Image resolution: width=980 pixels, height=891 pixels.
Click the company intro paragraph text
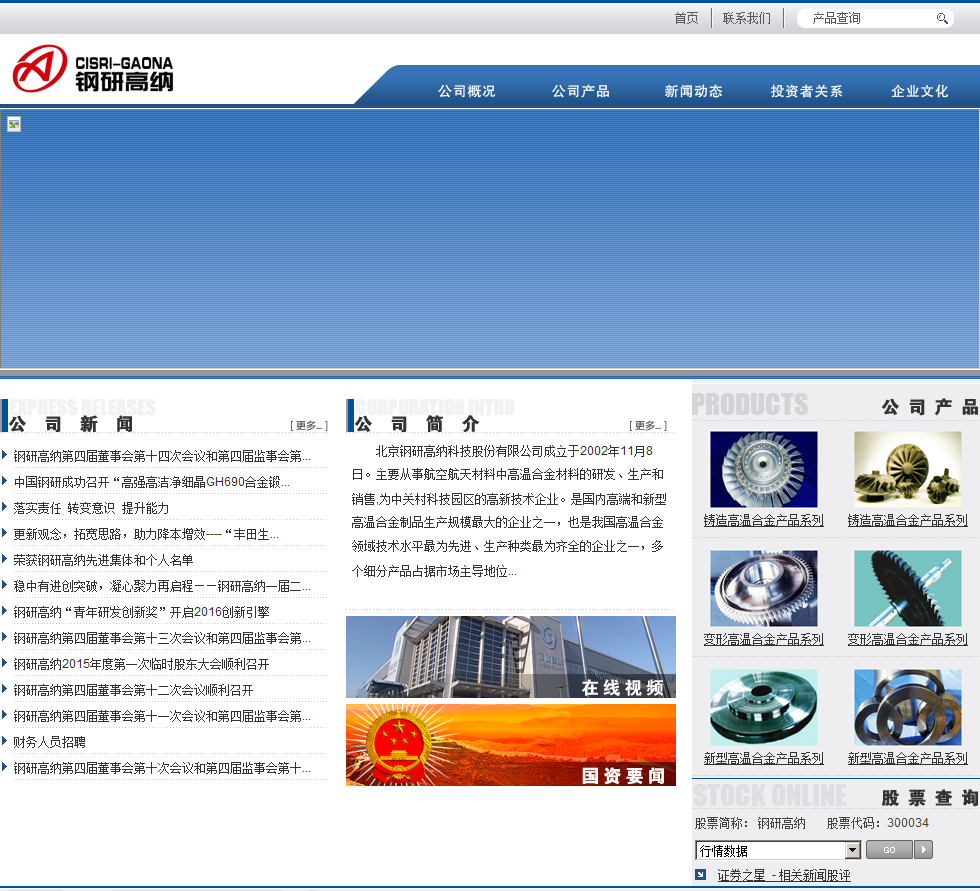(509, 510)
